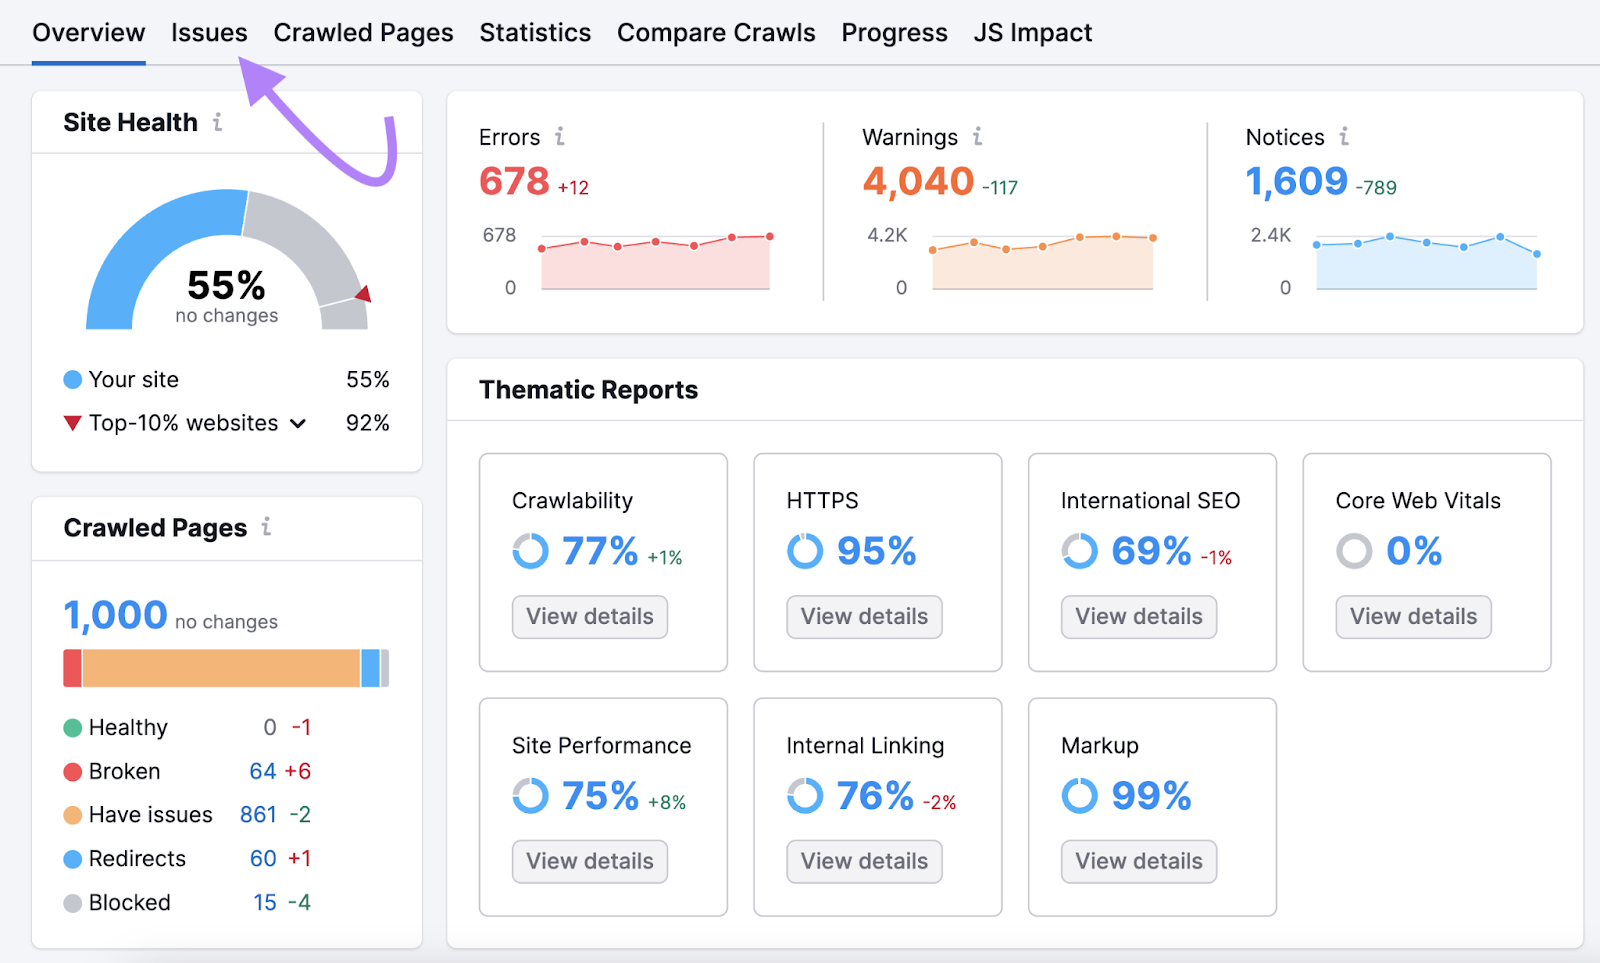Click the info icon beside Notices

pyautogui.click(x=1344, y=136)
